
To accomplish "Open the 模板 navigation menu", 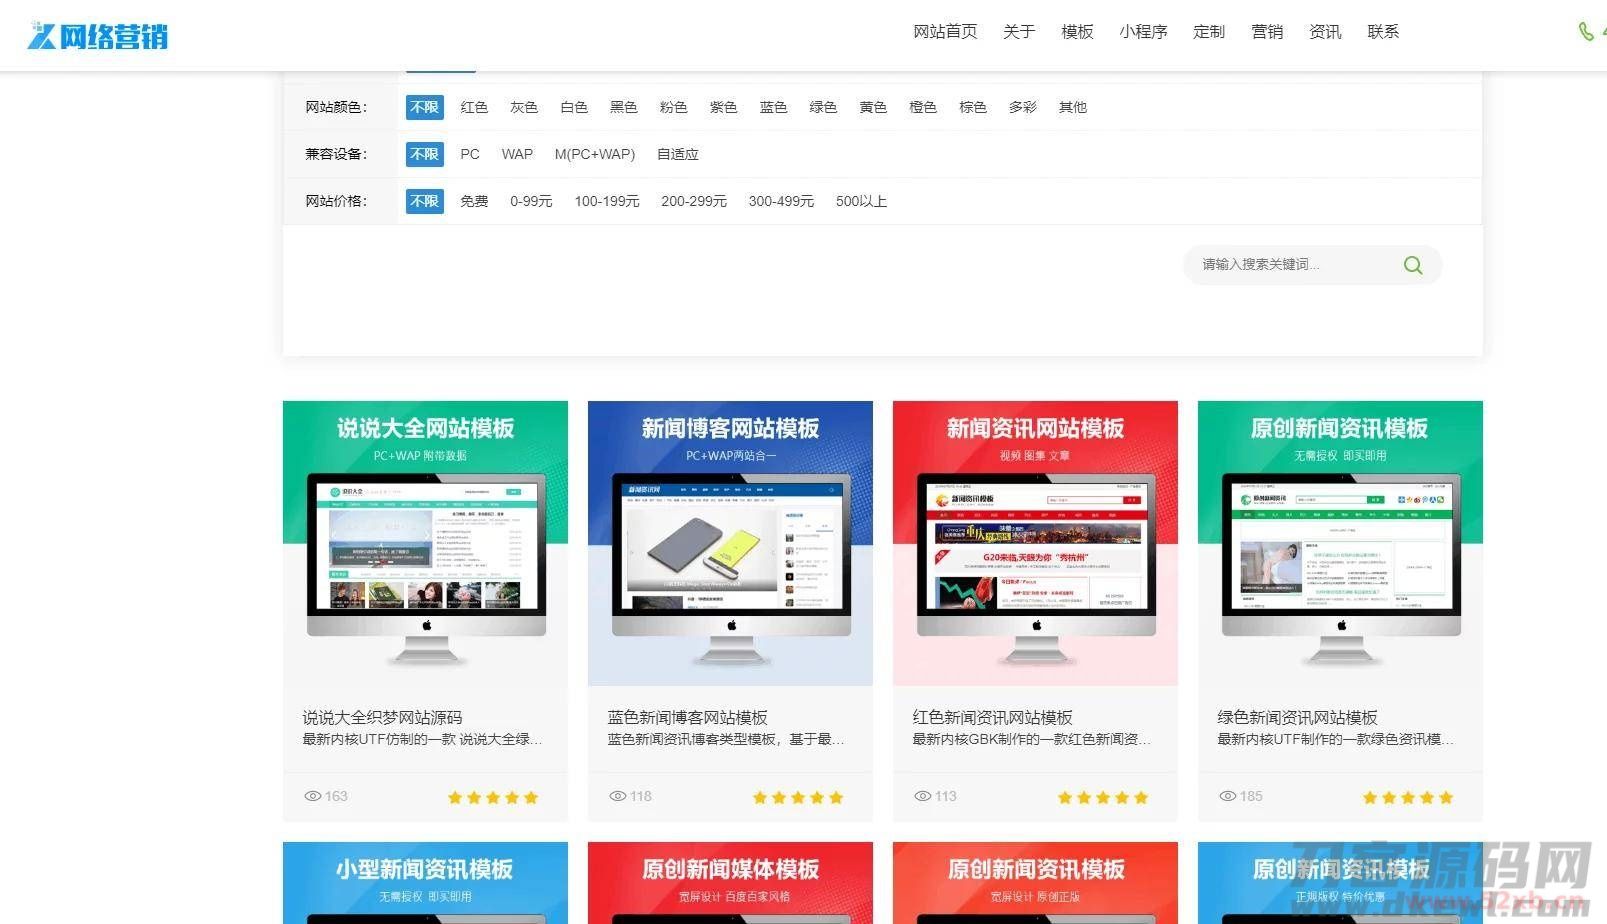I will [x=1077, y=32].
